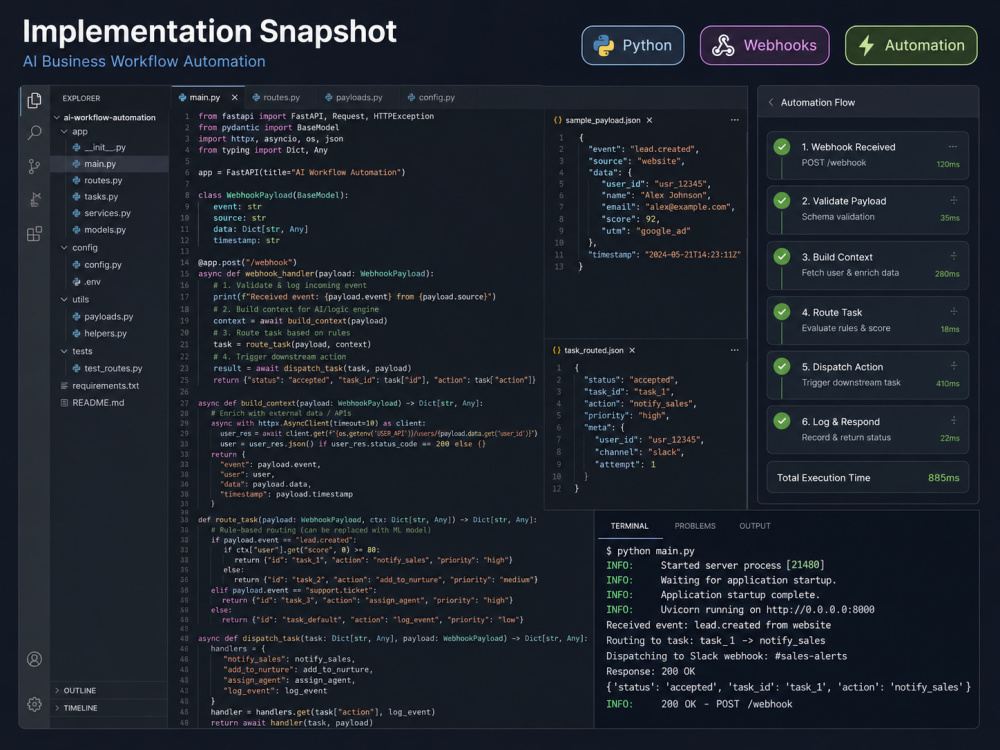
Task: Click the sample_payload.json file title
Action: [x=603, y=120]
